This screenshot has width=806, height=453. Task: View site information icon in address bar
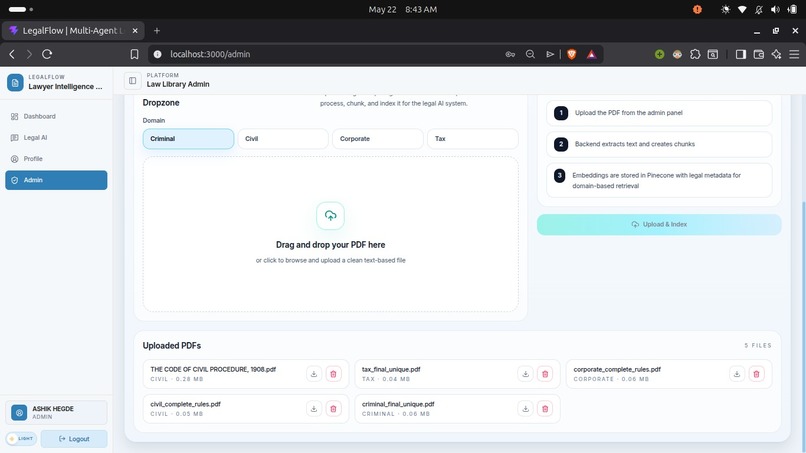coord(158,54)
